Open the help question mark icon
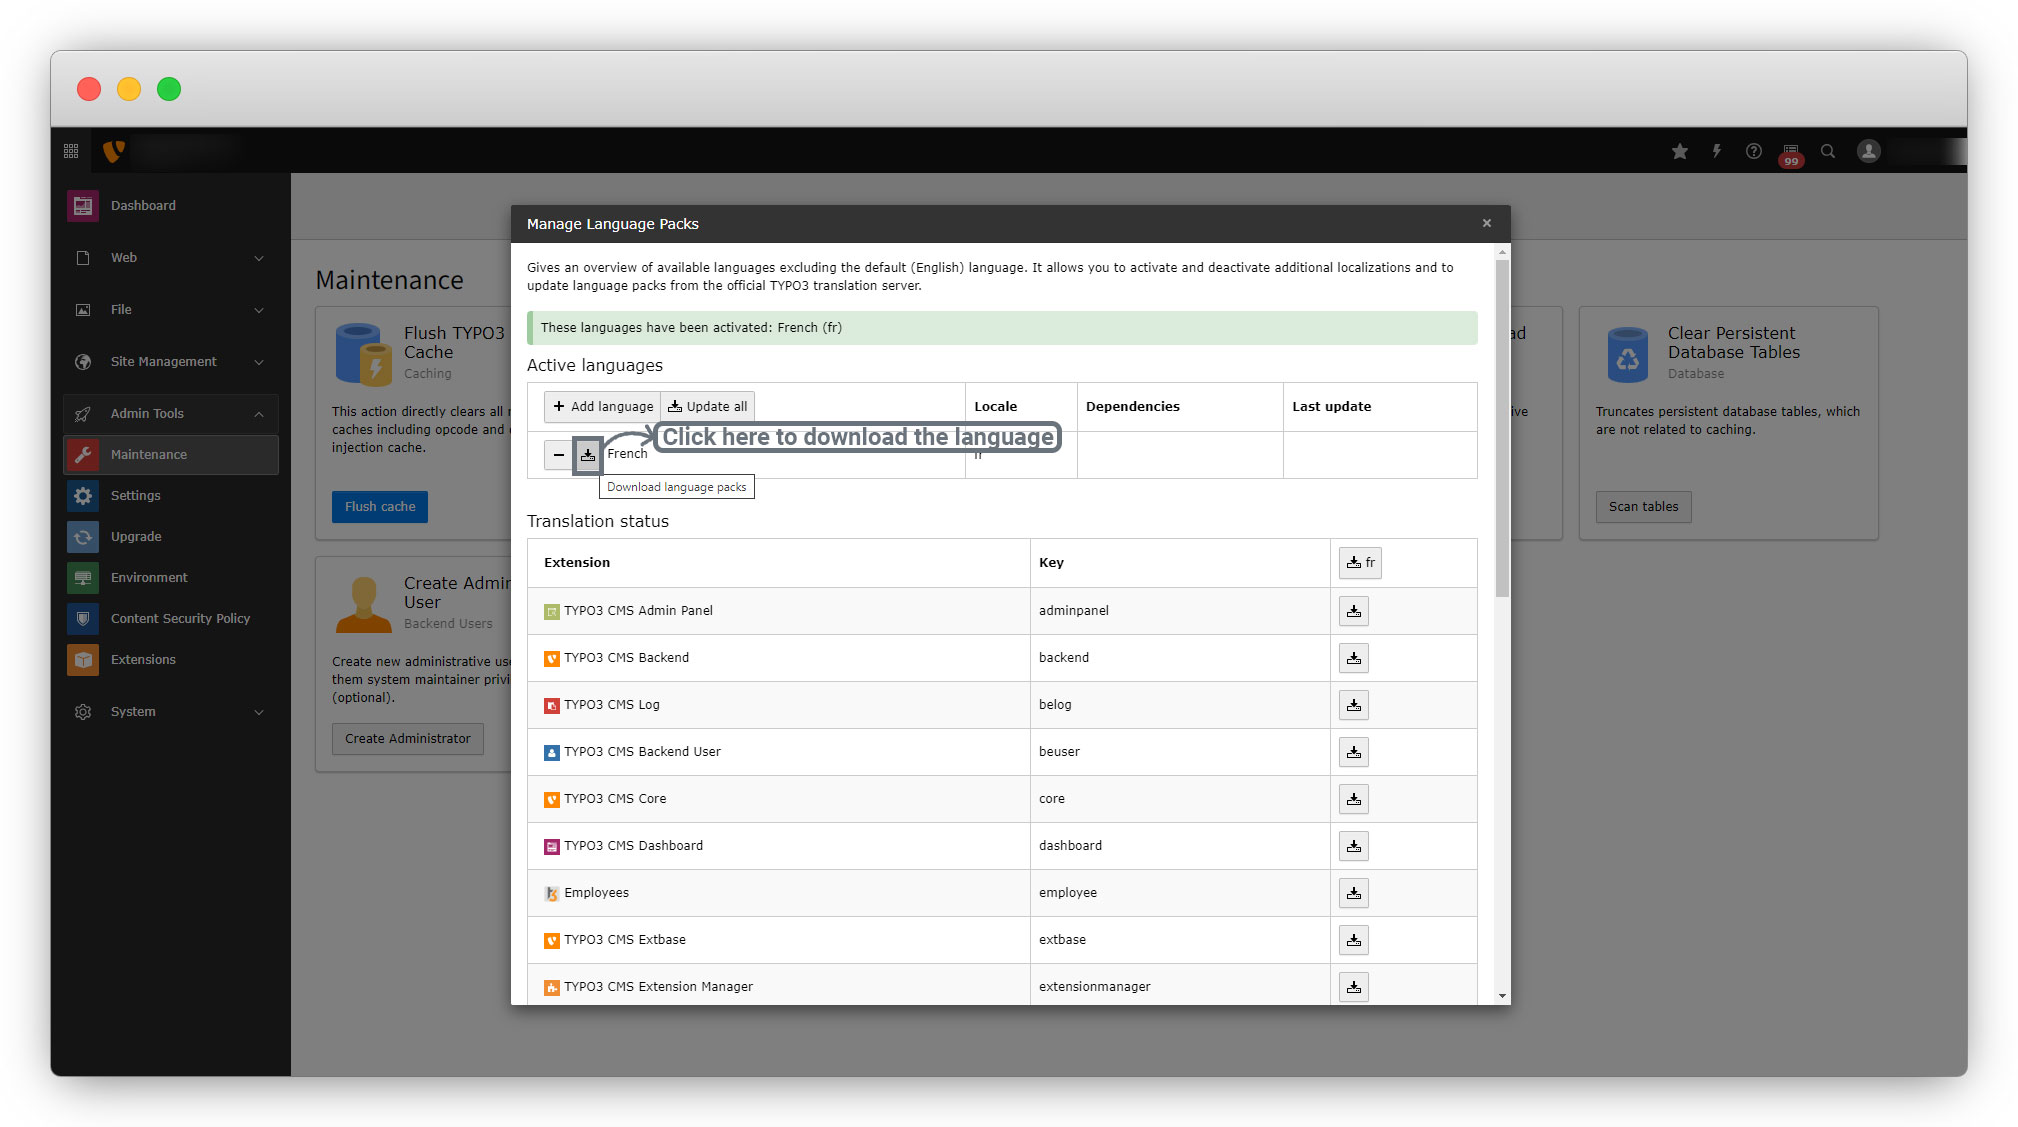2018x1127 pixels. tap(1753, 151)
